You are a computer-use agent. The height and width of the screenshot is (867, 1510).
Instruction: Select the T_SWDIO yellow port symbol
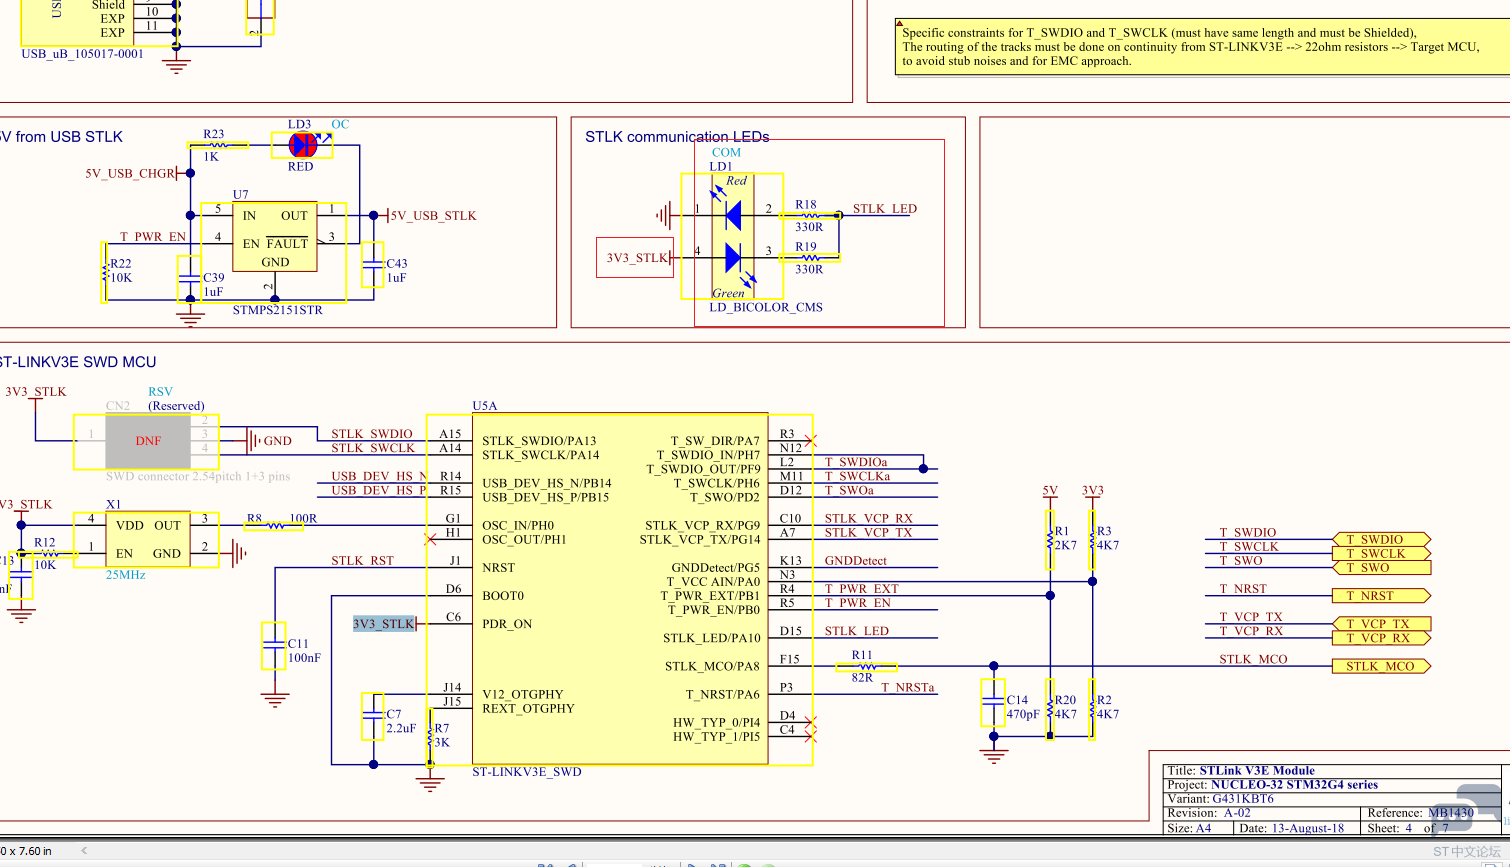[1381, 539]
